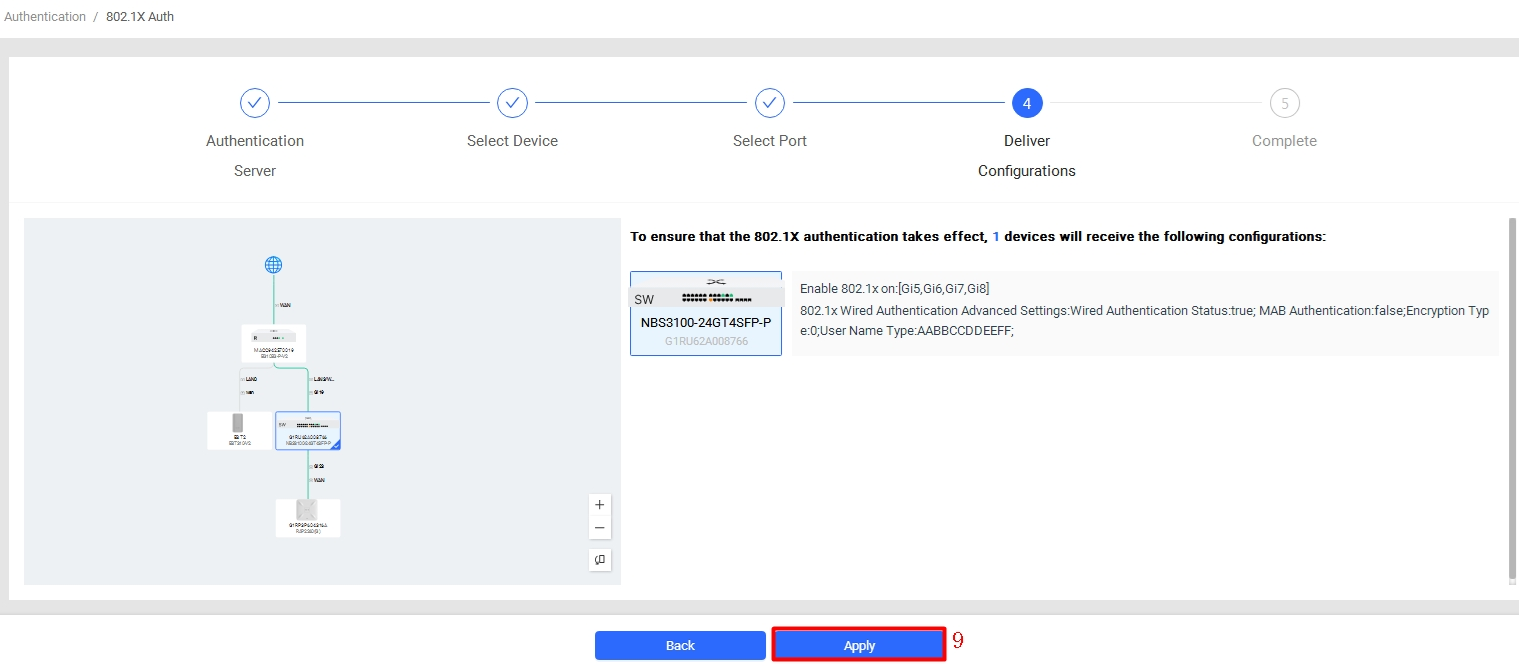Click the Back button
Image resolution: width=1519 pixels, height=666 pixels.
click(x=680, y=645)
